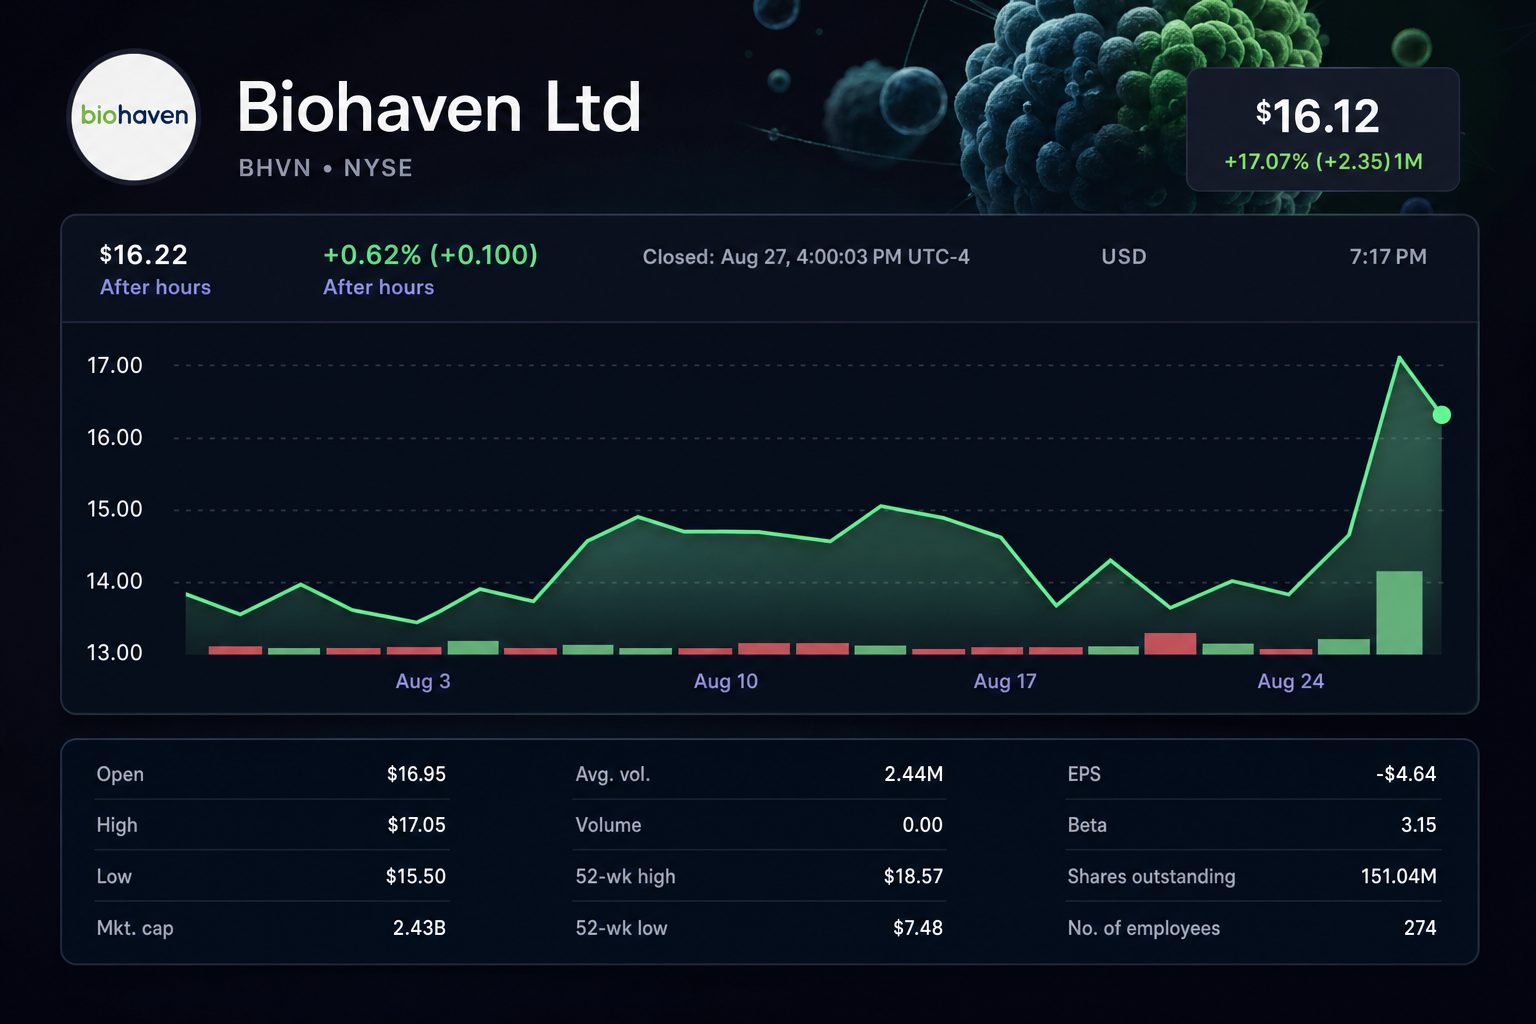Viewport: 1536px width, 1024px height.
Task: Click the 14.00 y-axis label
Action: [115, 581]
